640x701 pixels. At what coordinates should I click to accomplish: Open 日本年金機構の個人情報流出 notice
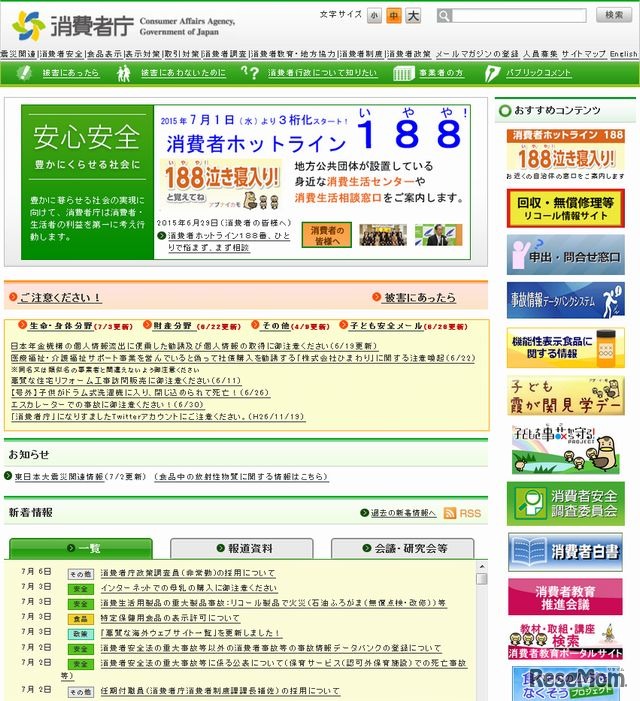[x=194, y=346]
